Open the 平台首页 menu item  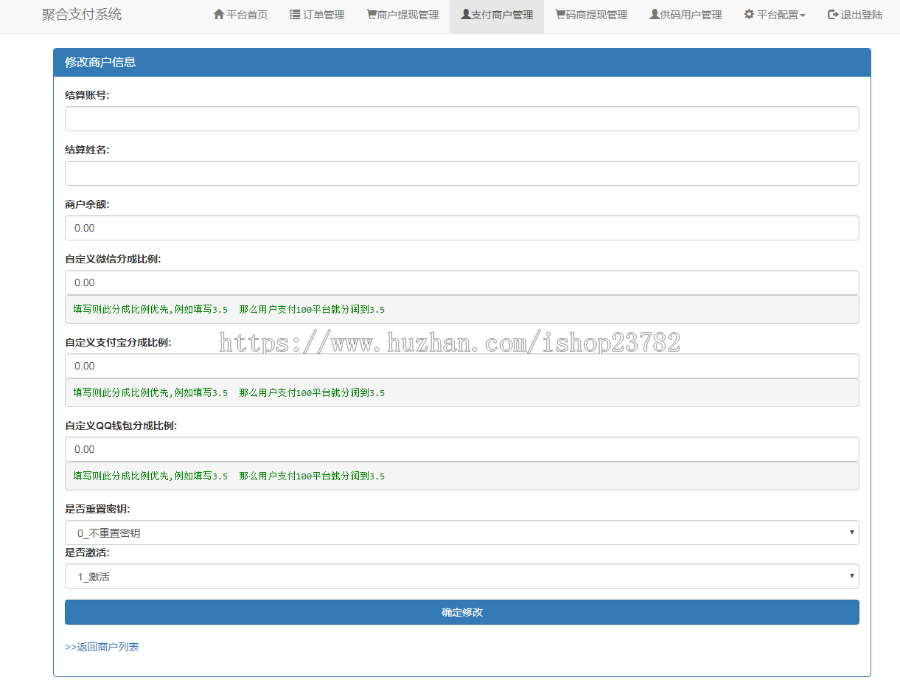pyautogui.click(x=240, y=15)
